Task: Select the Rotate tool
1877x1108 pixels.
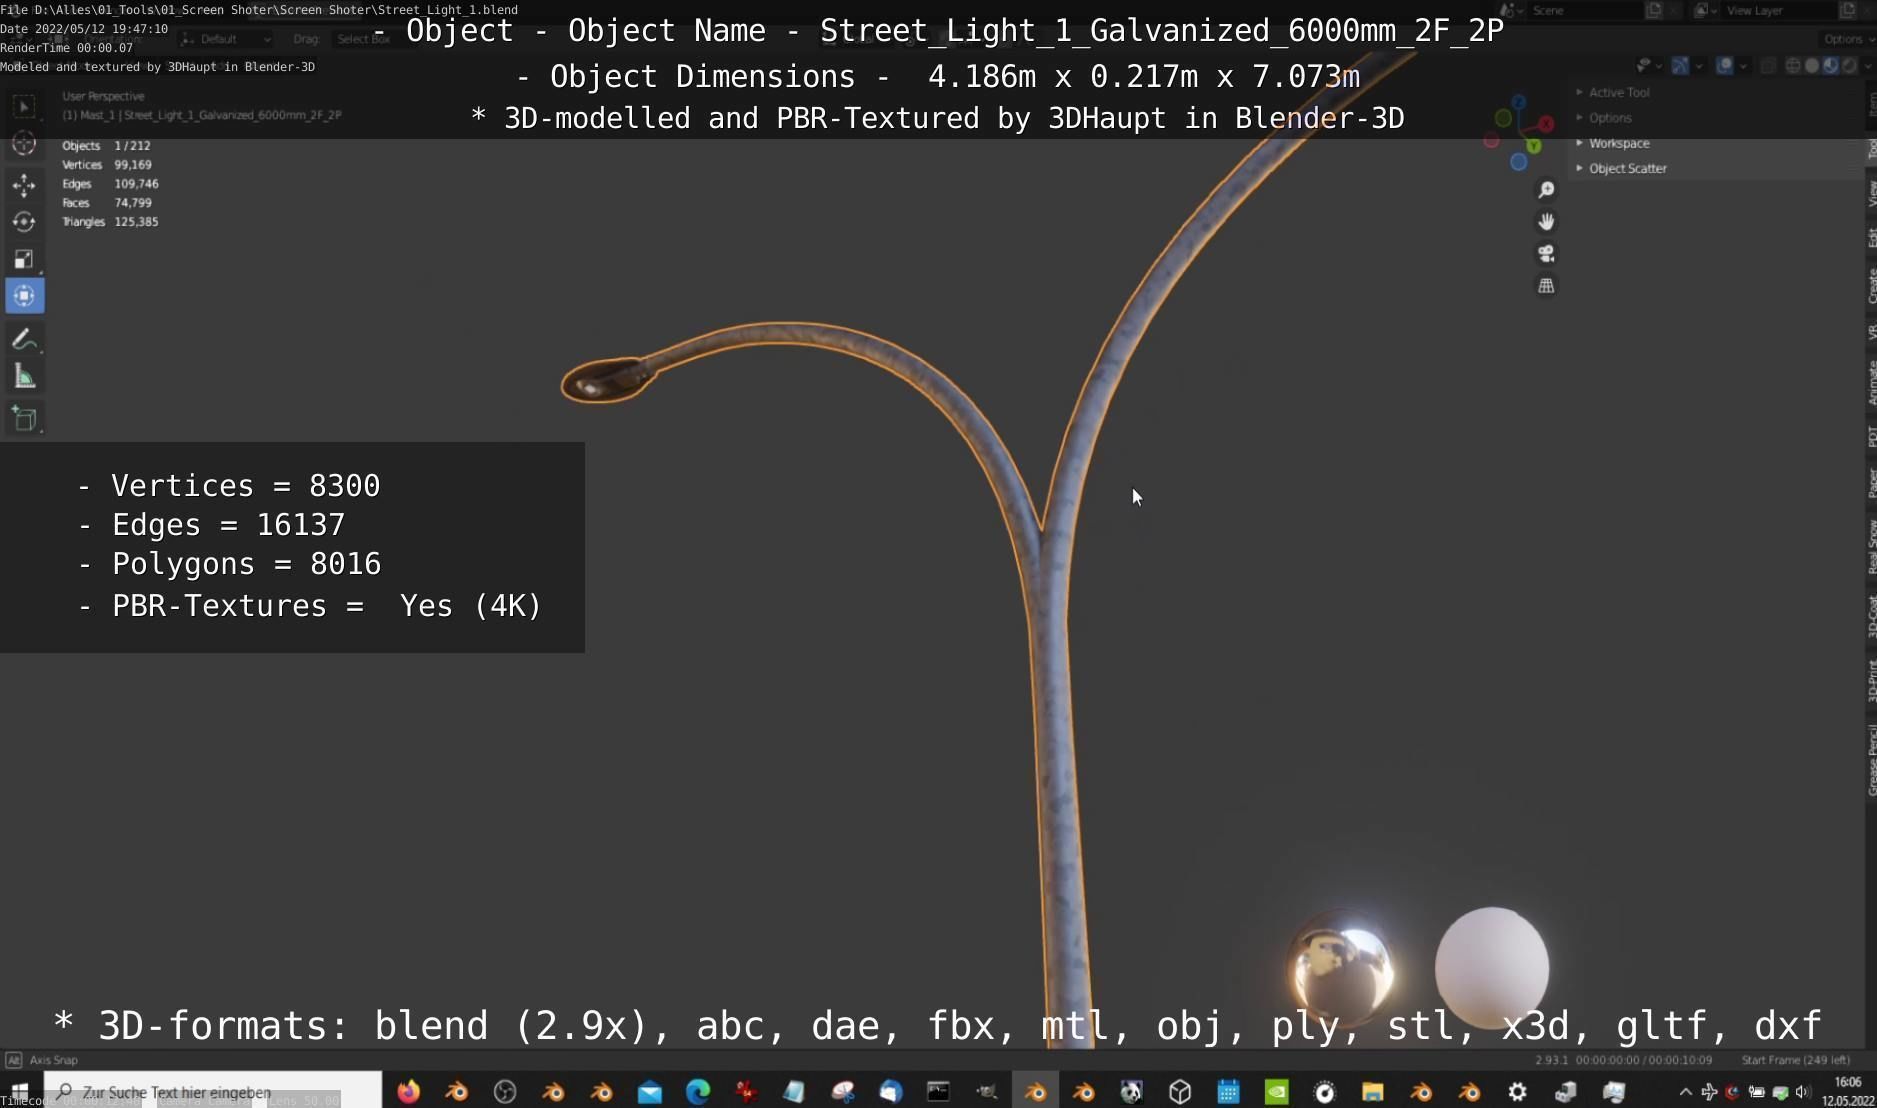Action: click(24, 222)
